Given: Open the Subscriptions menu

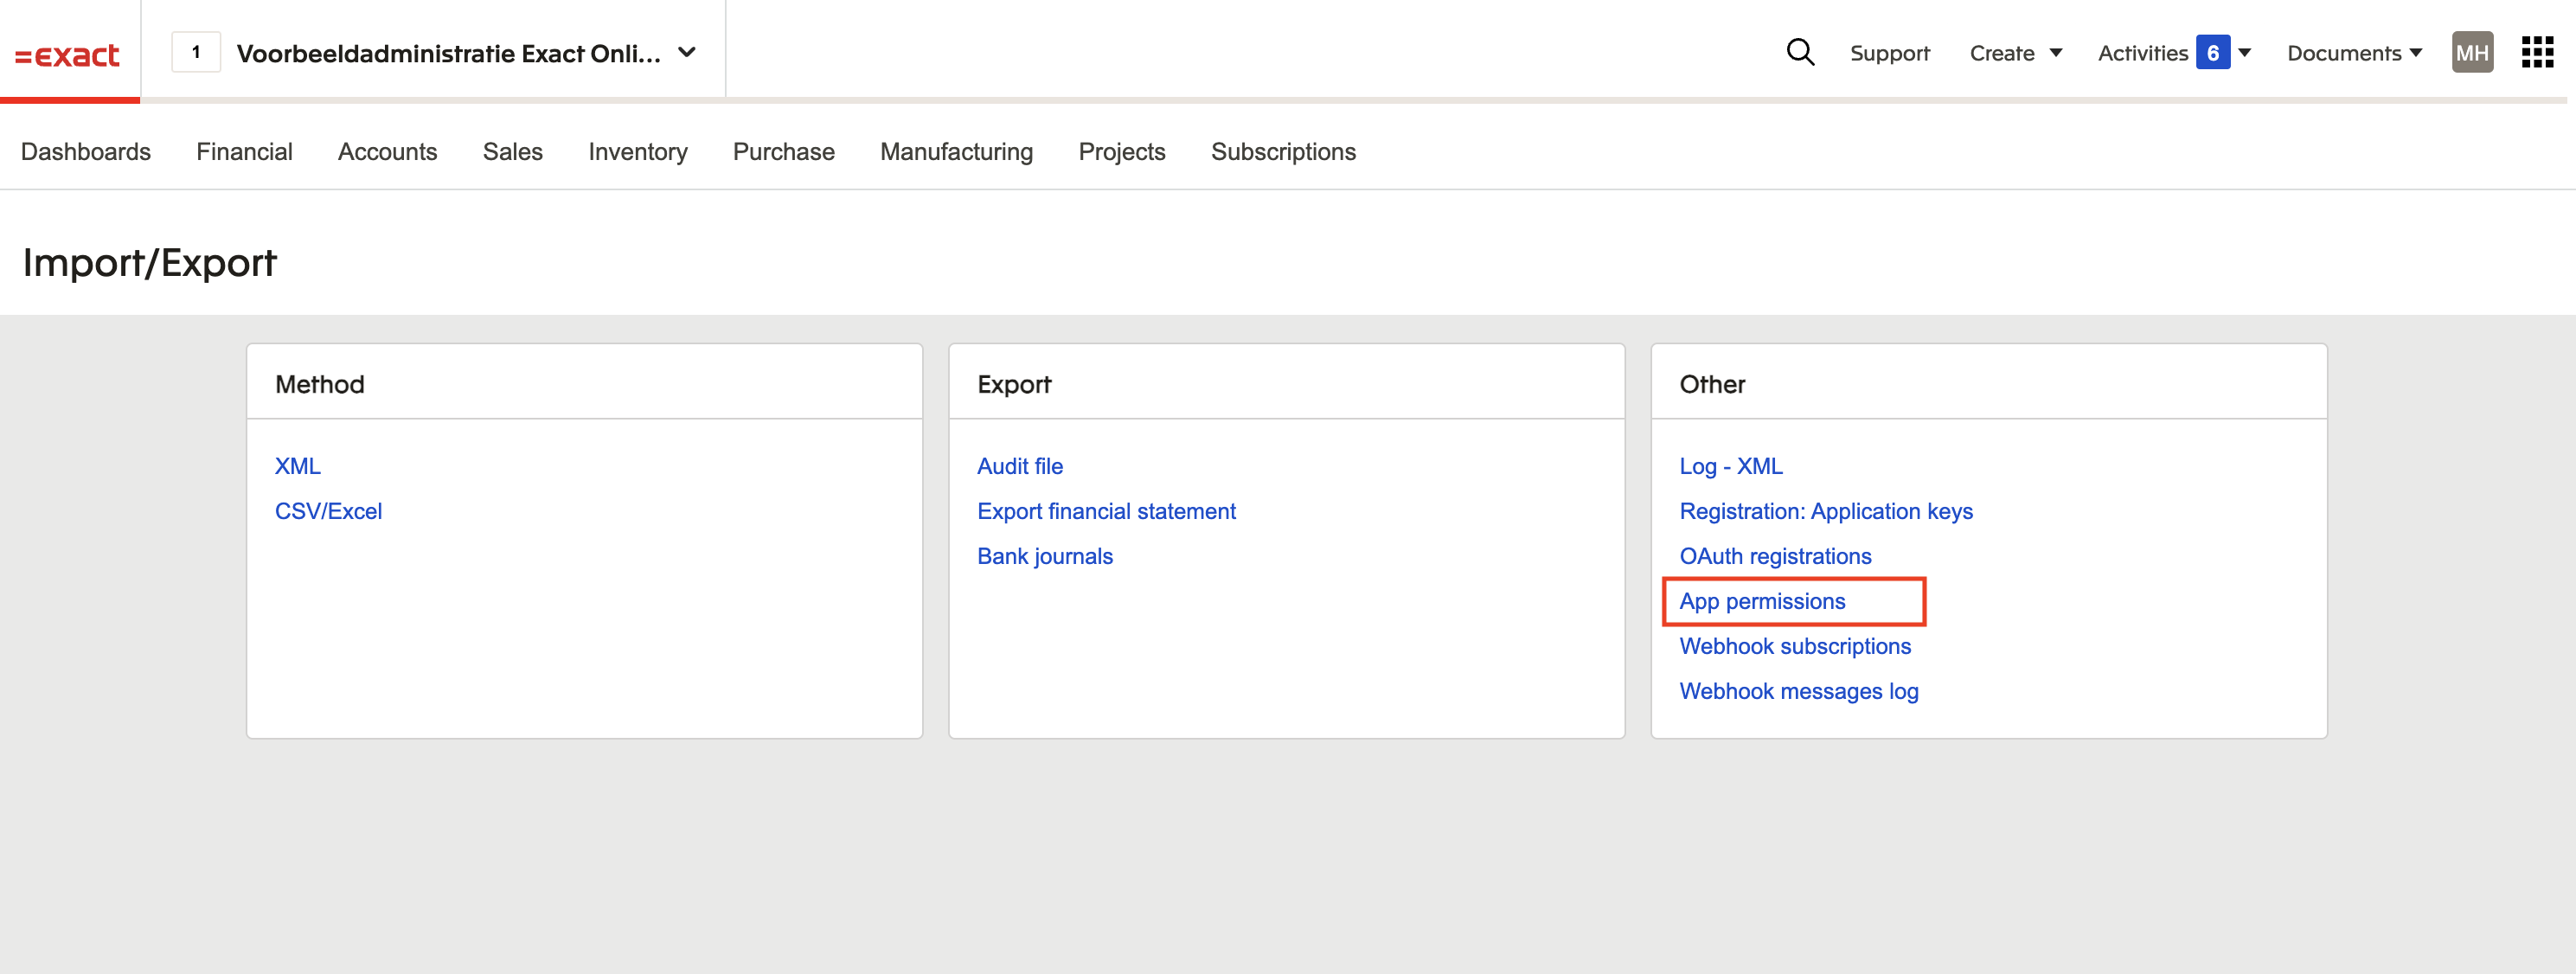Looking at the screenshot, I should [1283, 152].
